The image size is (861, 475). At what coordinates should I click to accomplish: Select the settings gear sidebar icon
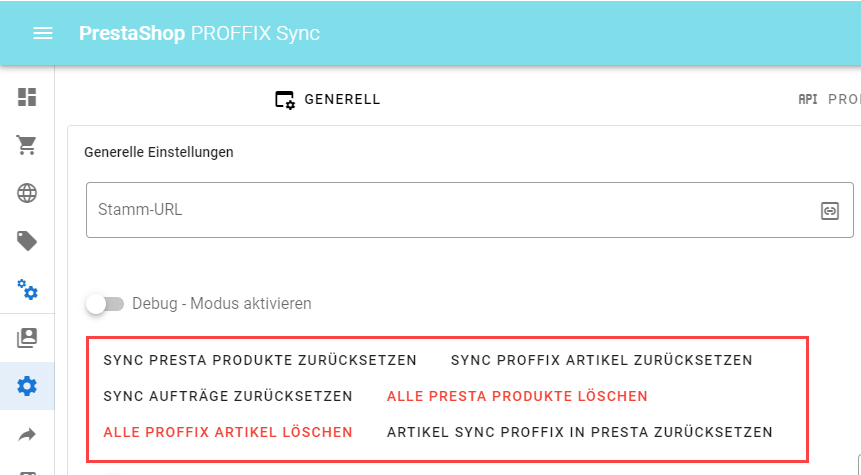[27, 386]
